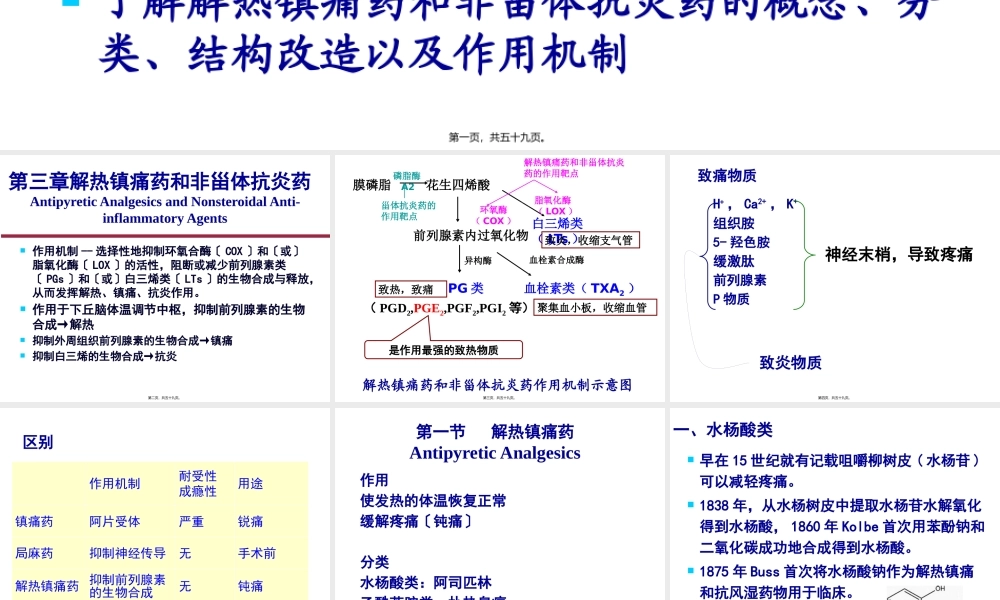Click the Antipyretic Analgesics section subtitle
The height and width of the screenshot is (600, 1000).
pyautogui.click(x=495, y=453)
